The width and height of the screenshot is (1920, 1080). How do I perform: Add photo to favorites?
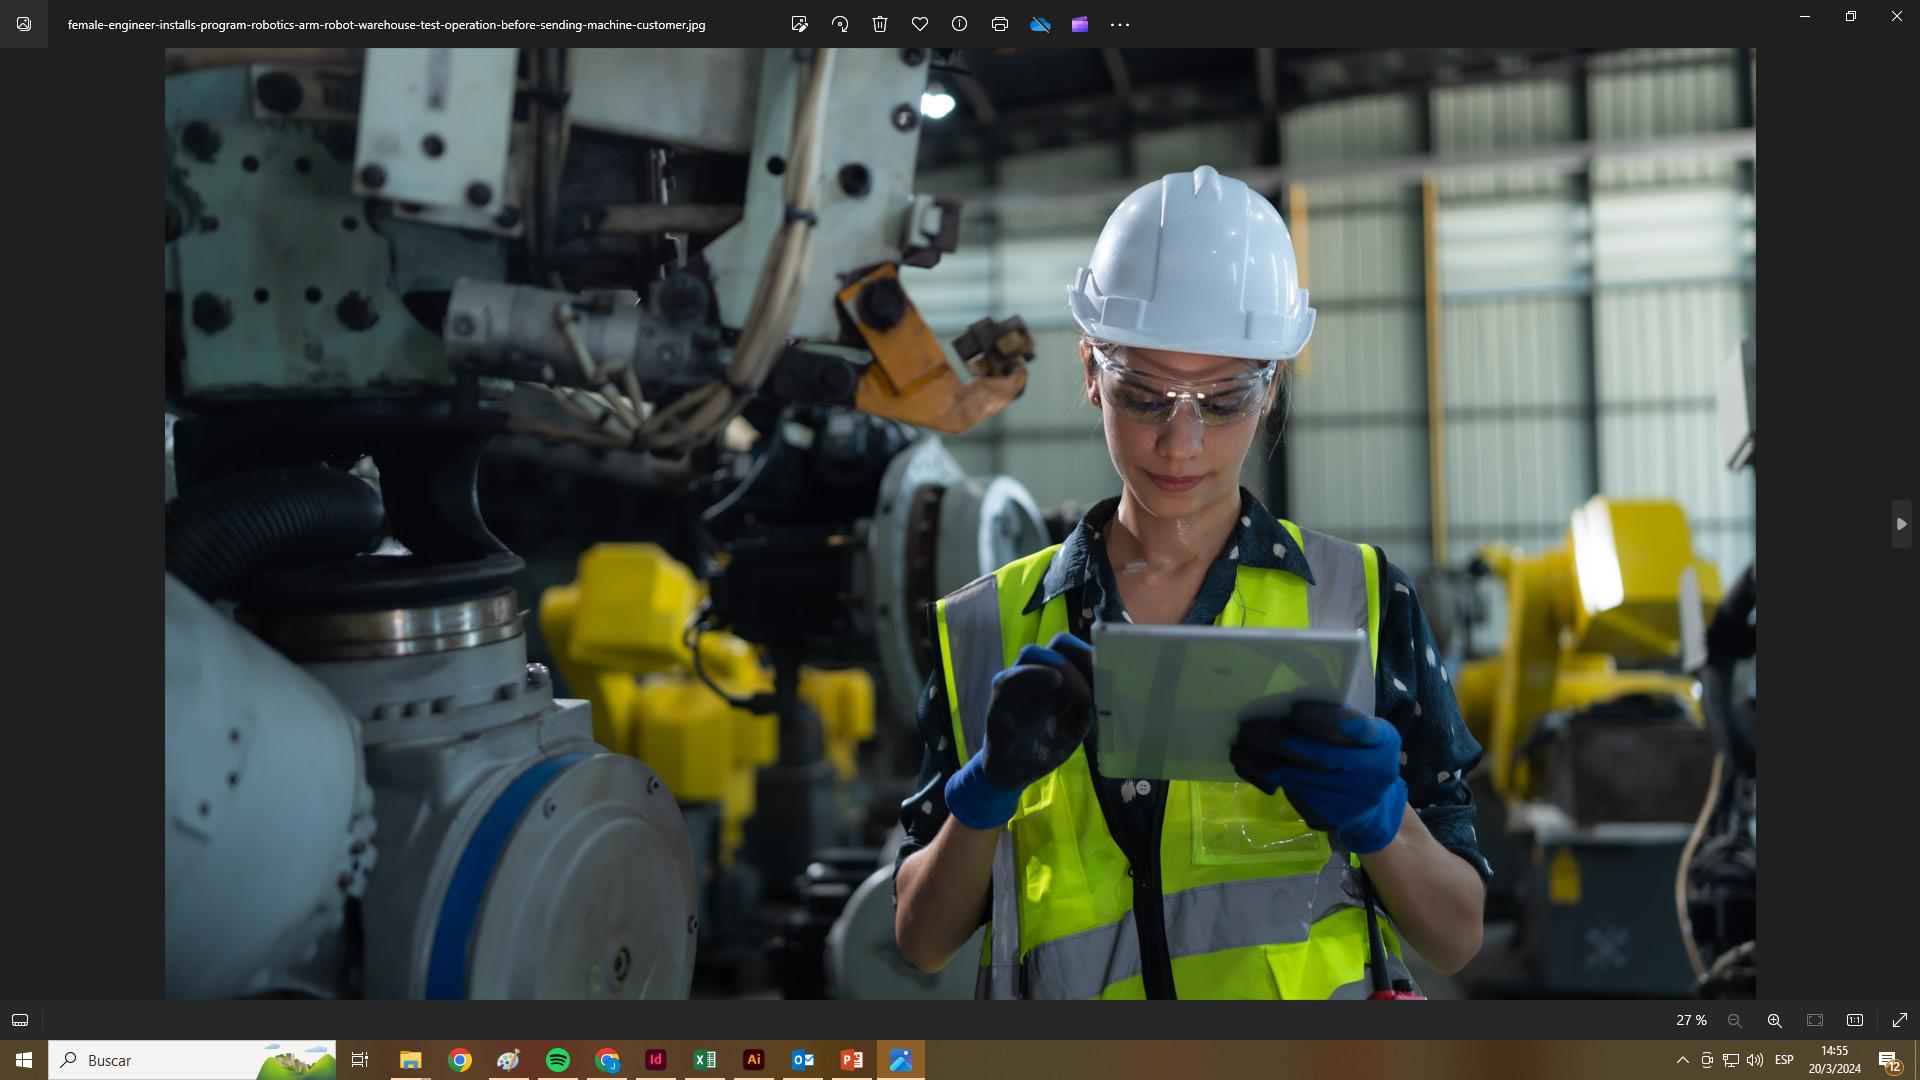(x=920, y=24)
